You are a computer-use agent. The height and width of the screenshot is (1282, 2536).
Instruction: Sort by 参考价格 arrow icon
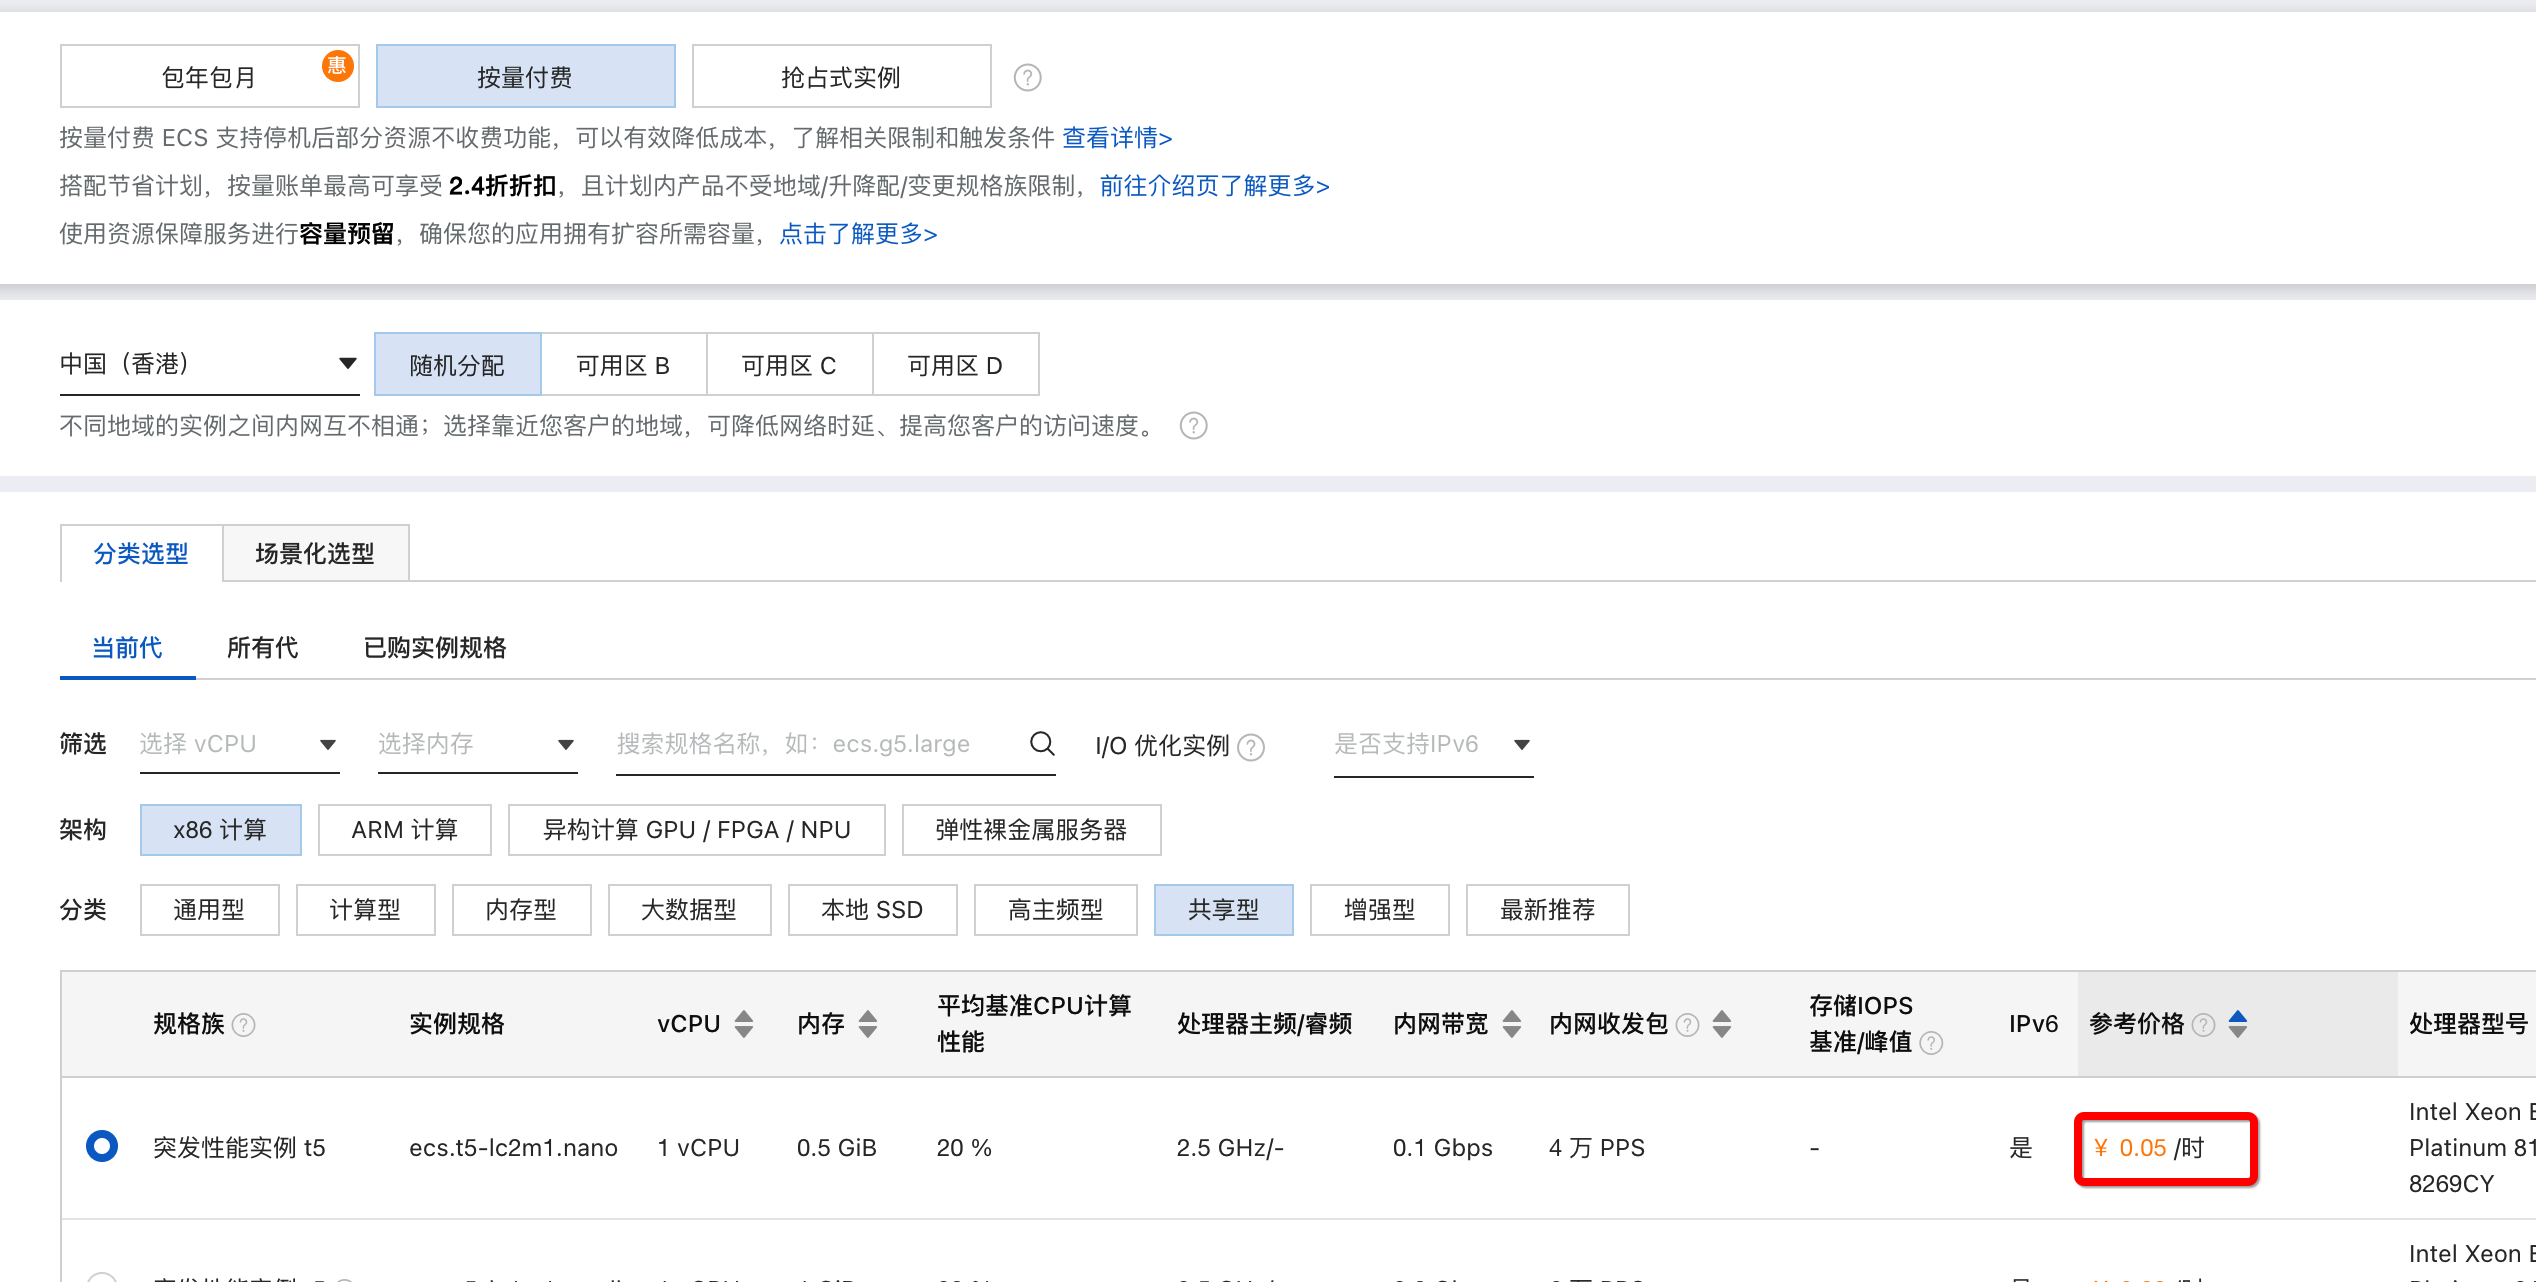(x=2238, y=1023)
